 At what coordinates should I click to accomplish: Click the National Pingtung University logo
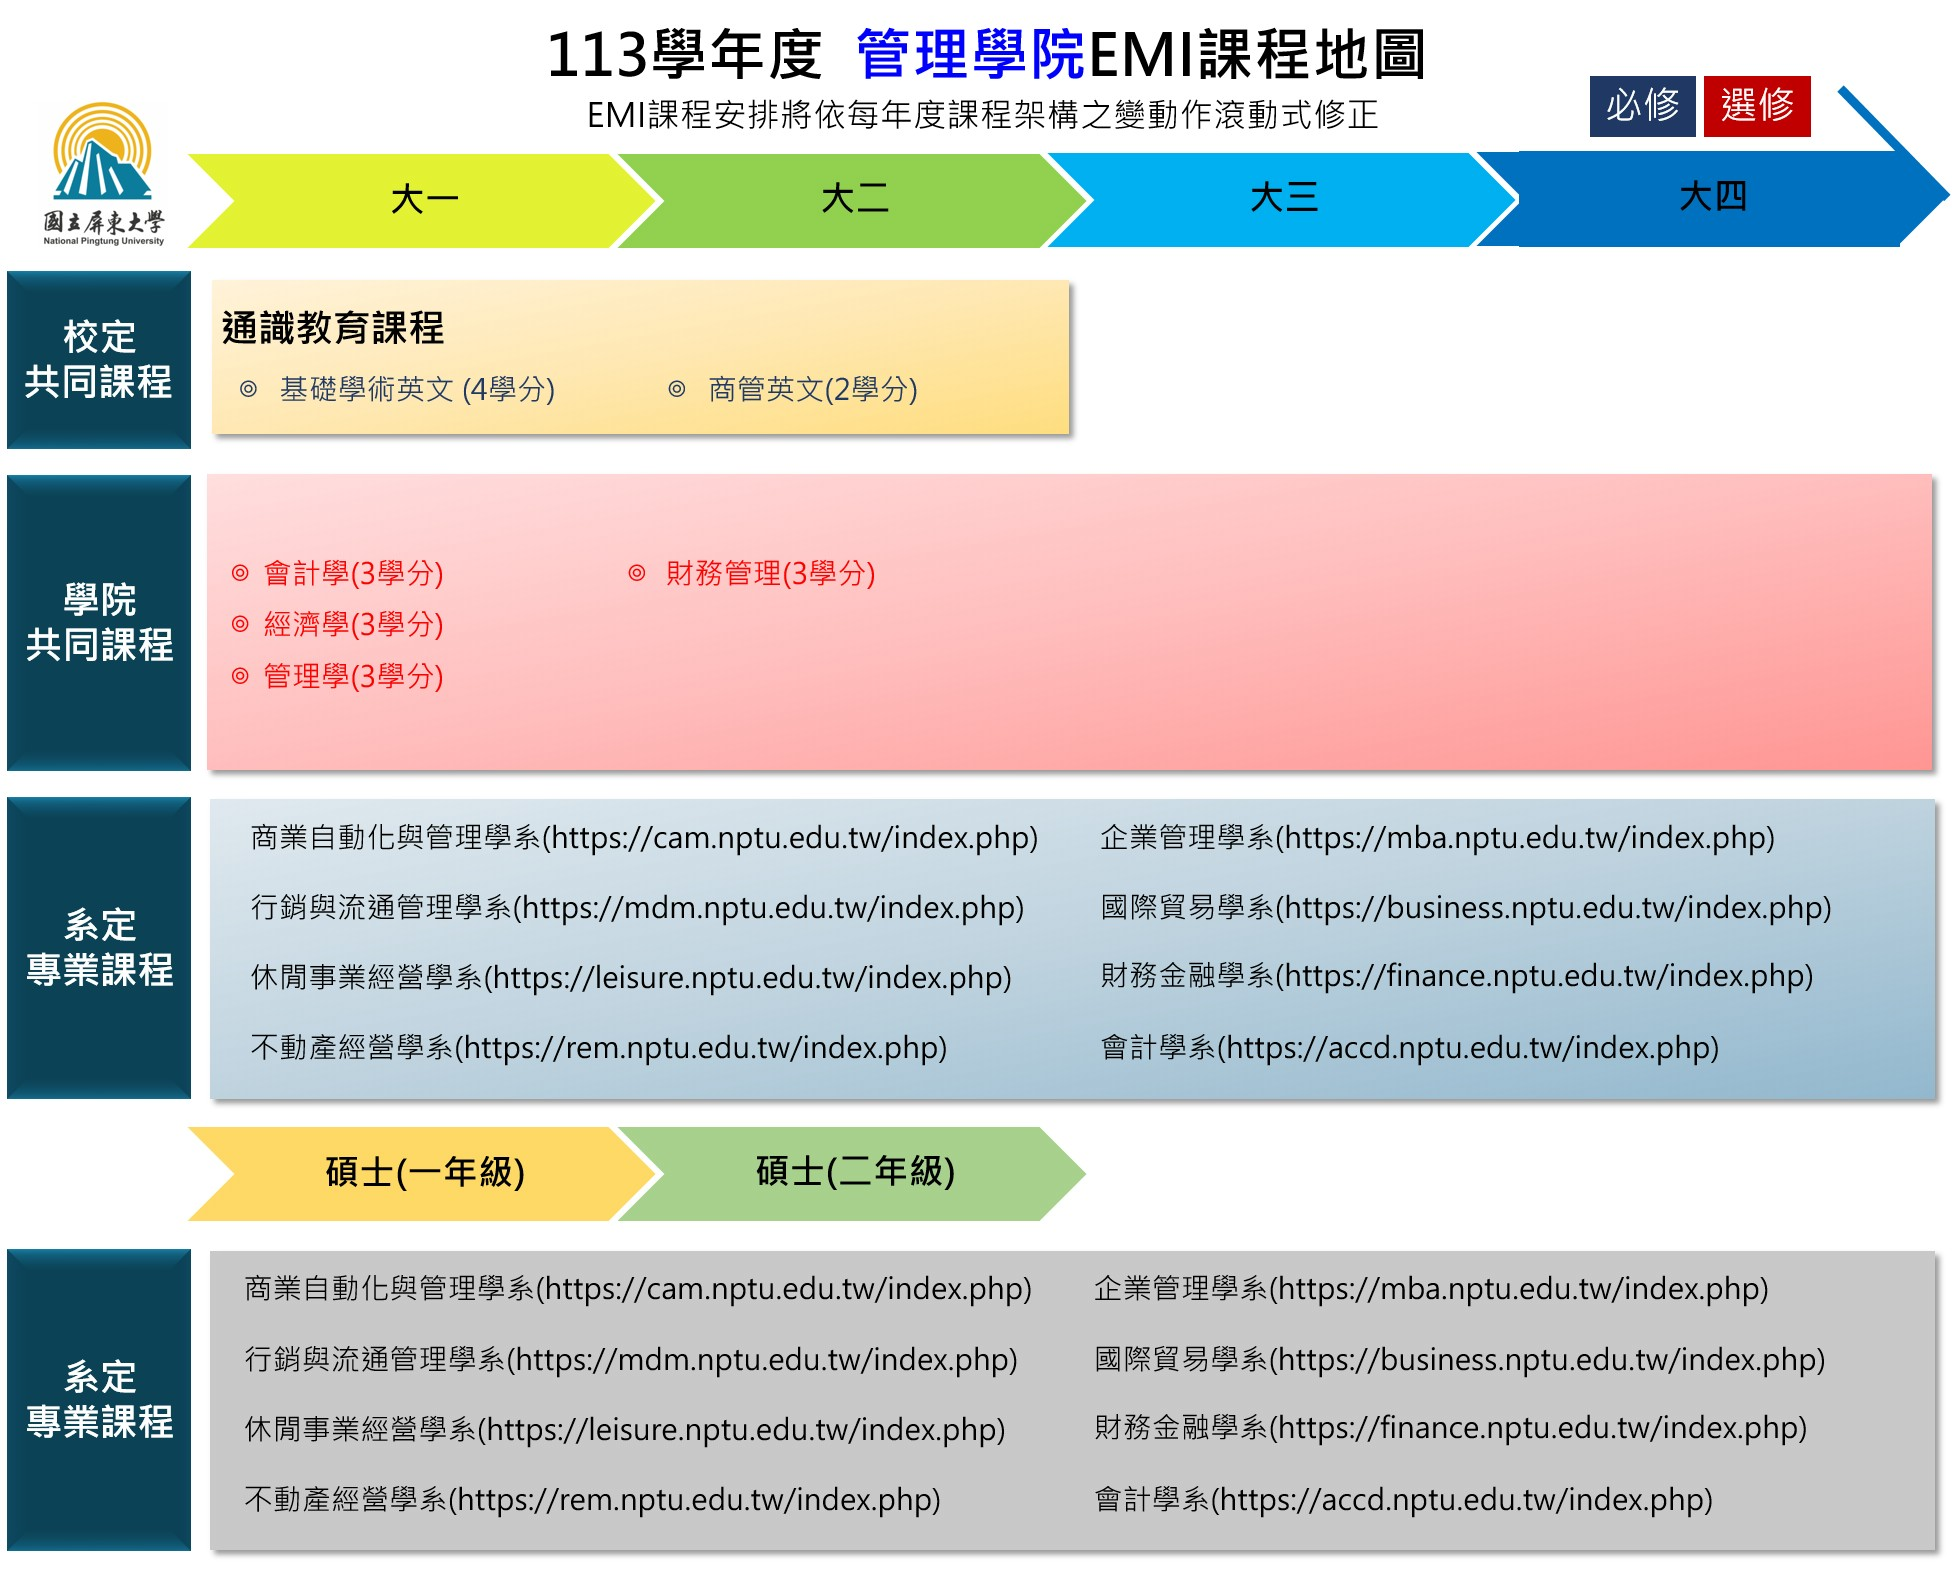103,173
